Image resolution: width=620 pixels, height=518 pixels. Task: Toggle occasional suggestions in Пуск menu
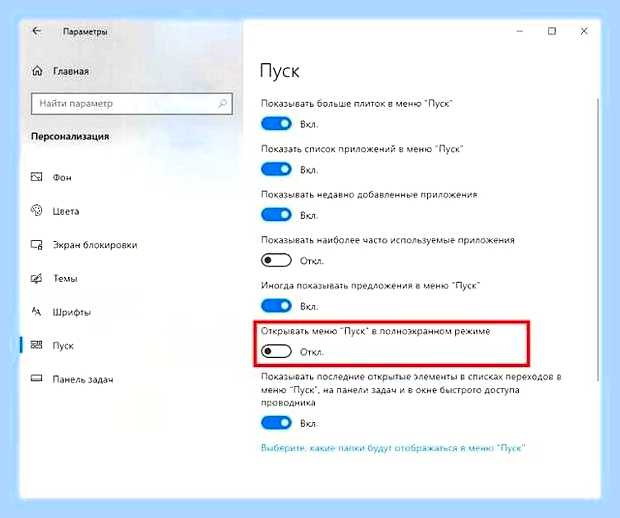tap(276, 306)
